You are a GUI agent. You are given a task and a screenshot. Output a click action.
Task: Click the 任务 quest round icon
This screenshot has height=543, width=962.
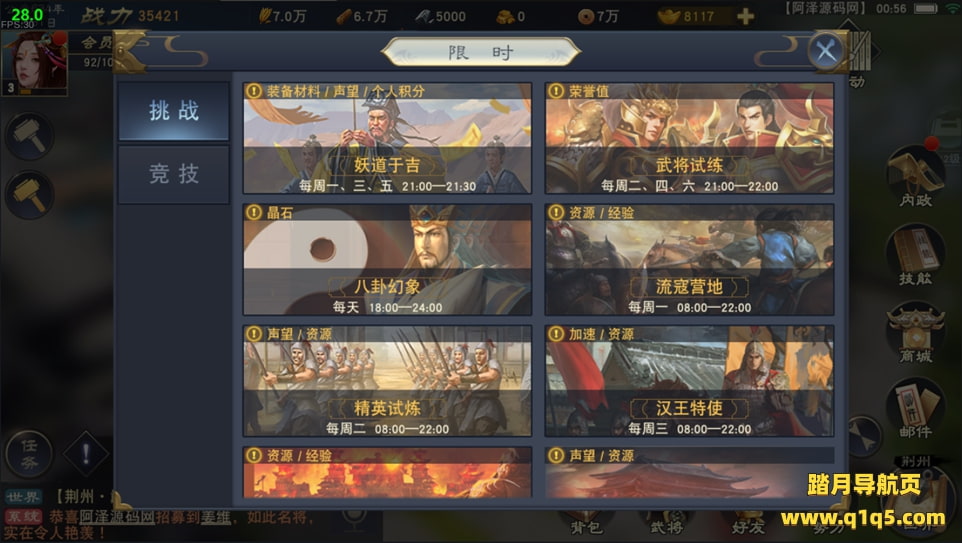point(29,454)
